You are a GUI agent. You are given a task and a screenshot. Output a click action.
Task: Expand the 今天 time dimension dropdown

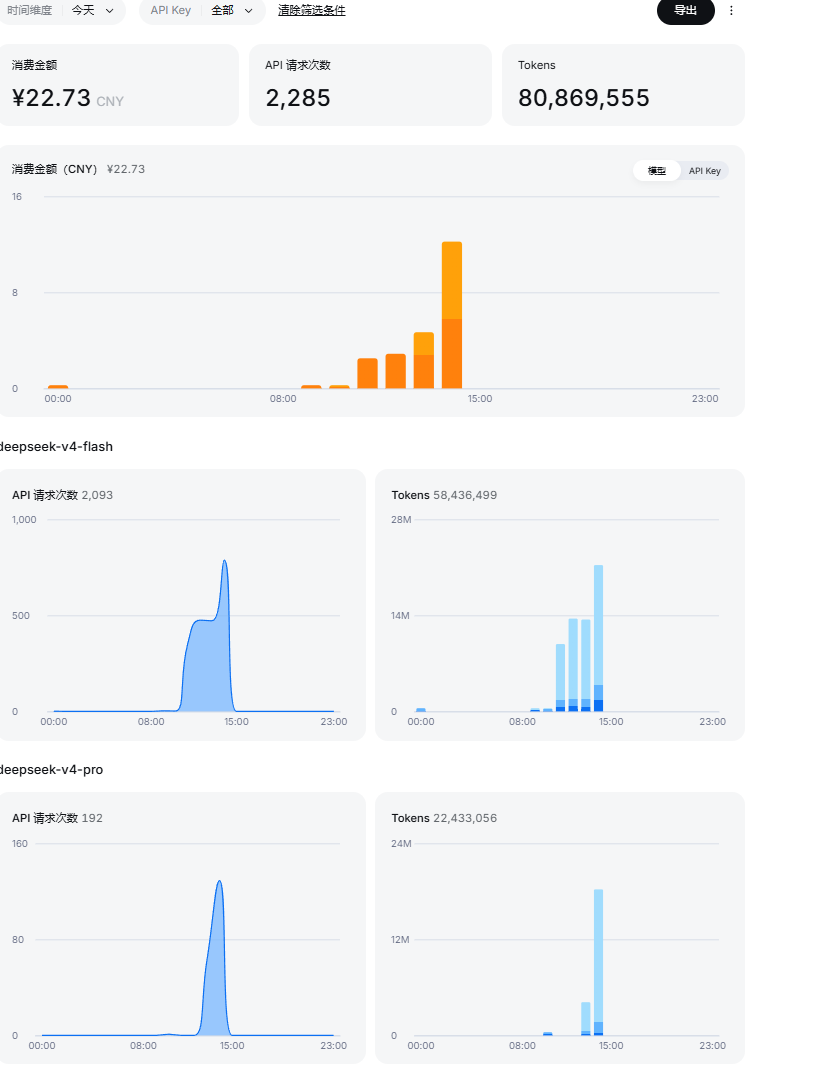pos(92,10)
